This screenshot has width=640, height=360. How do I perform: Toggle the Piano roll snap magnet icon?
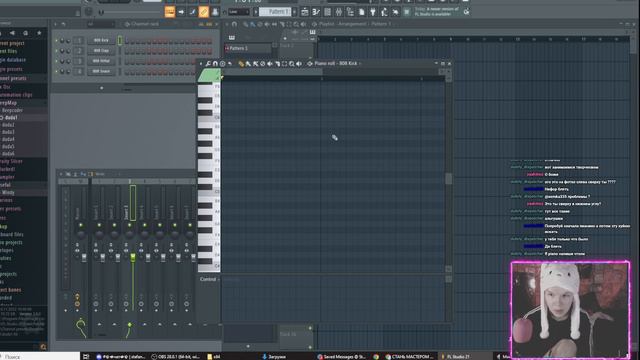(215, 64)
